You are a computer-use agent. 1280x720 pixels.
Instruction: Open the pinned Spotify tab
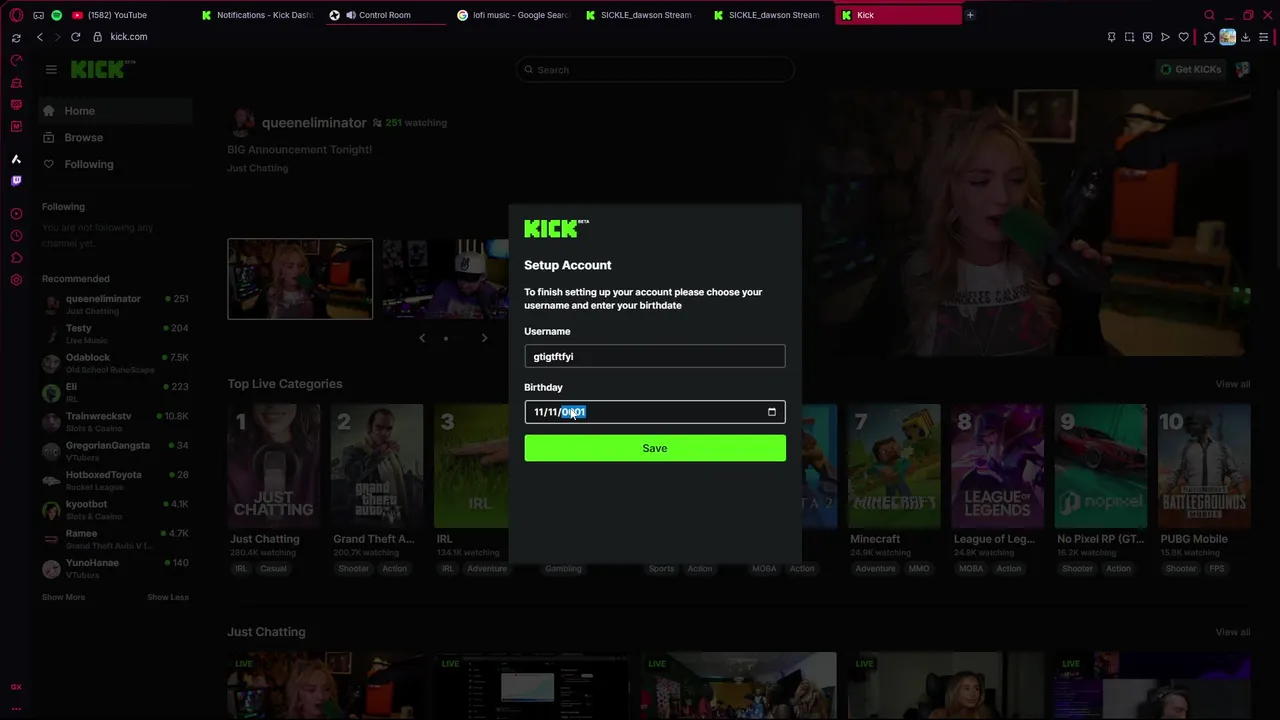pyautogui.click(x=56, y=15)
